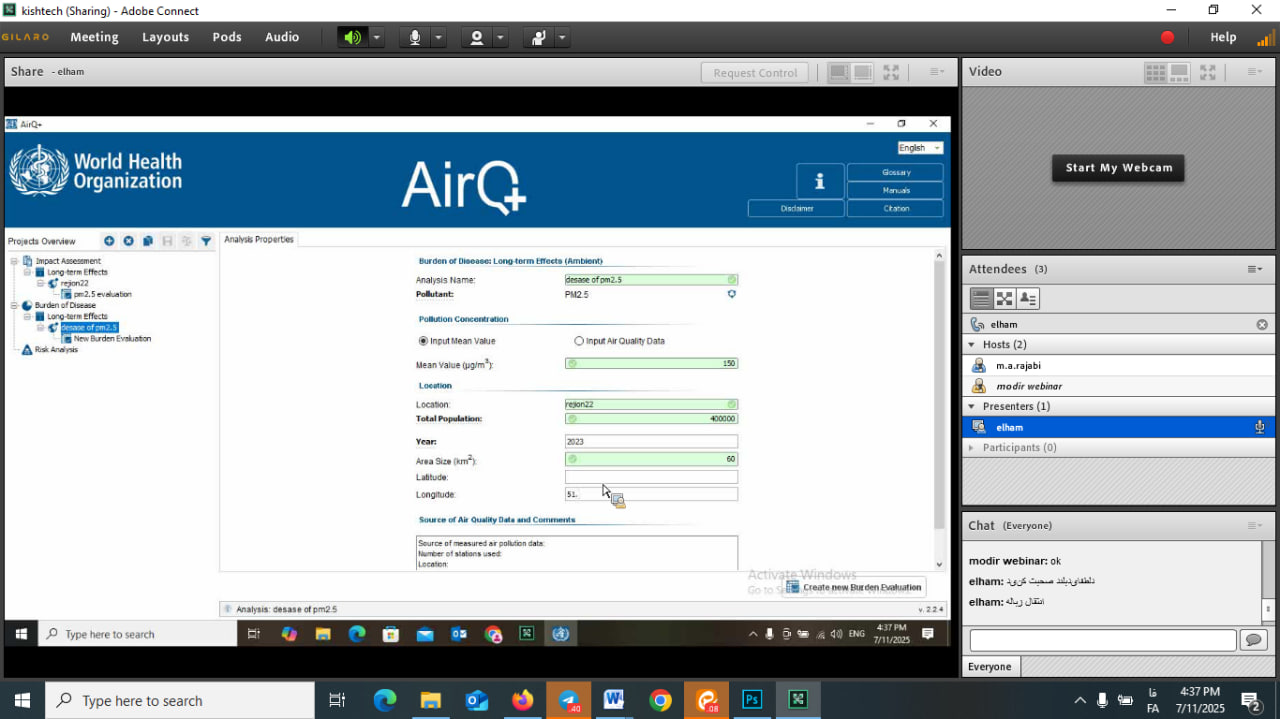Open the Citation button
This screenshot has height=719, width=1280.
point(895,208)
